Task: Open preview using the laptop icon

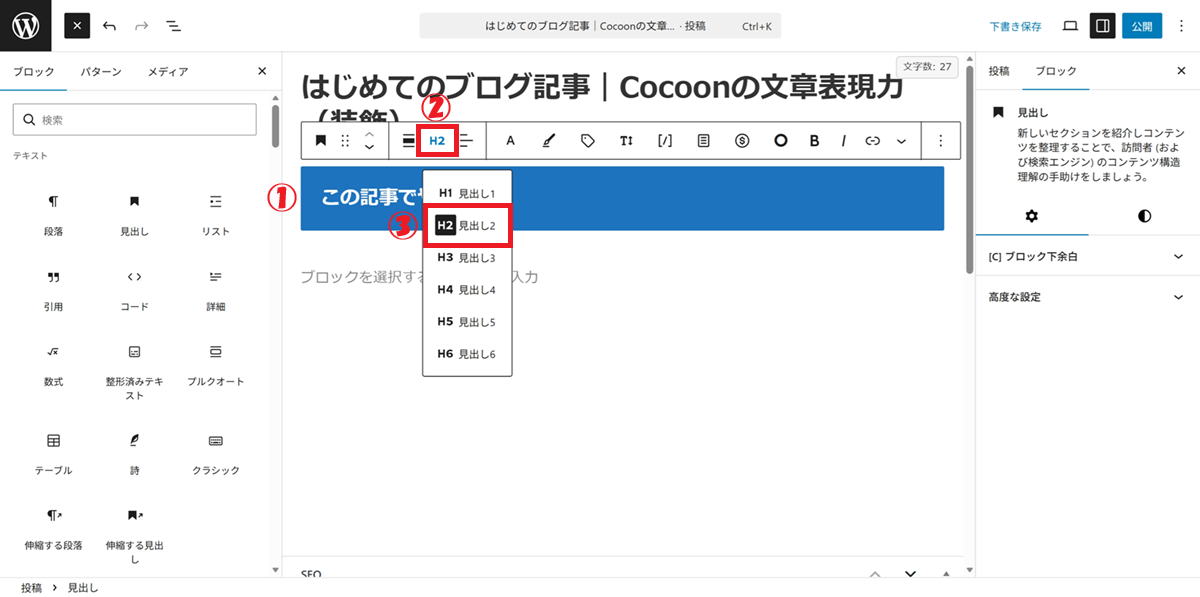Action: [x=1069, y=26]
